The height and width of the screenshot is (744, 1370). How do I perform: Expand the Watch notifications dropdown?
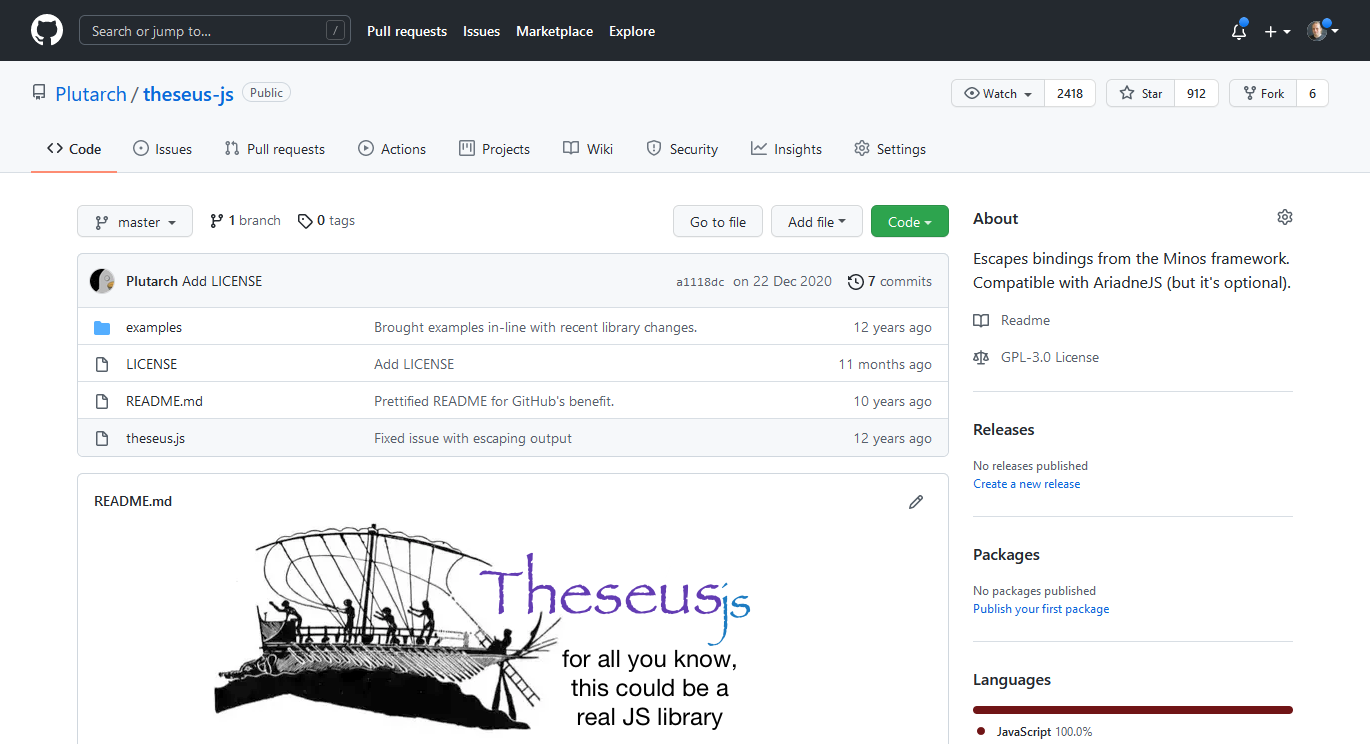998,94
